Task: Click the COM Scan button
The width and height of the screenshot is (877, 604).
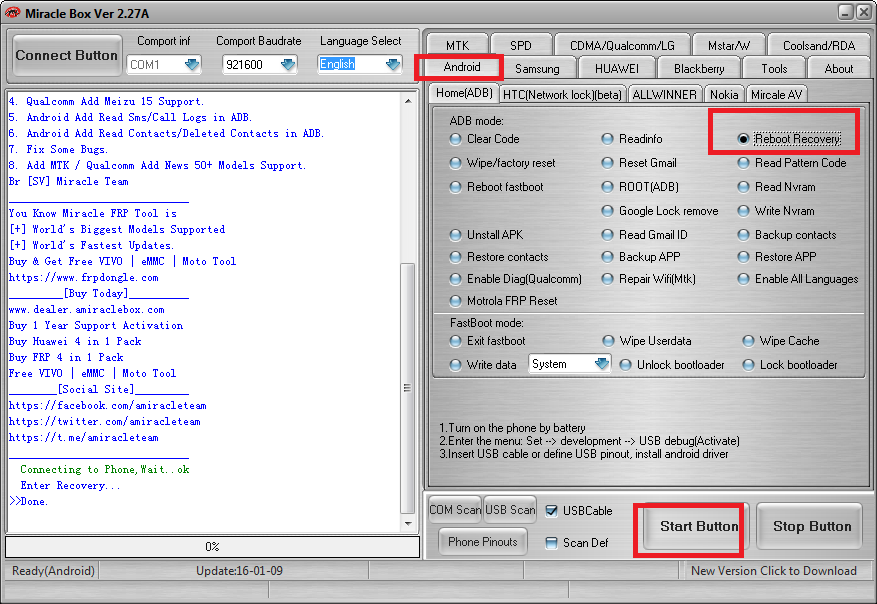Action: (455, 509)
